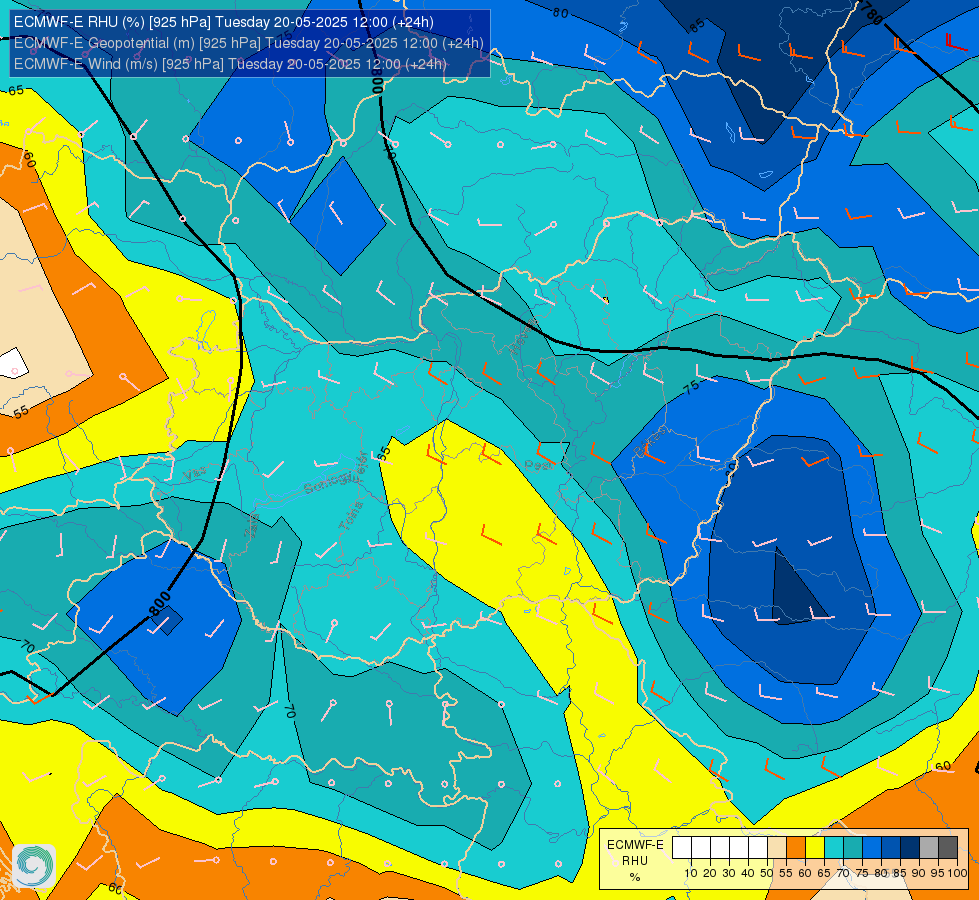
Task: Click the '85' contour label at the map top
Action: (697, 24)
